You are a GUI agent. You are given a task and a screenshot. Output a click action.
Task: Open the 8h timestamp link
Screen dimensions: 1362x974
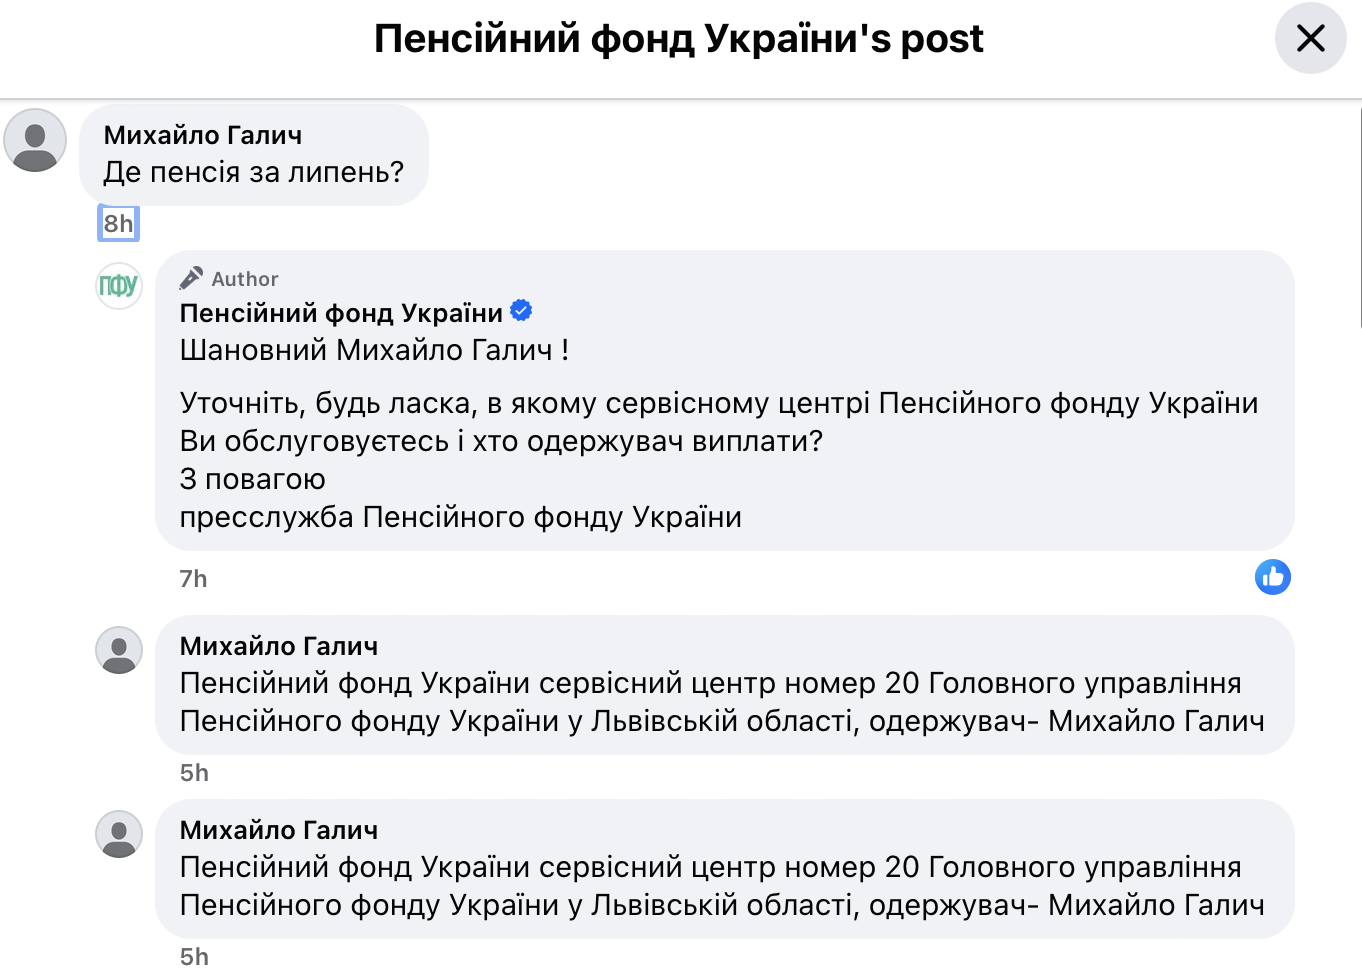point(118,223)
